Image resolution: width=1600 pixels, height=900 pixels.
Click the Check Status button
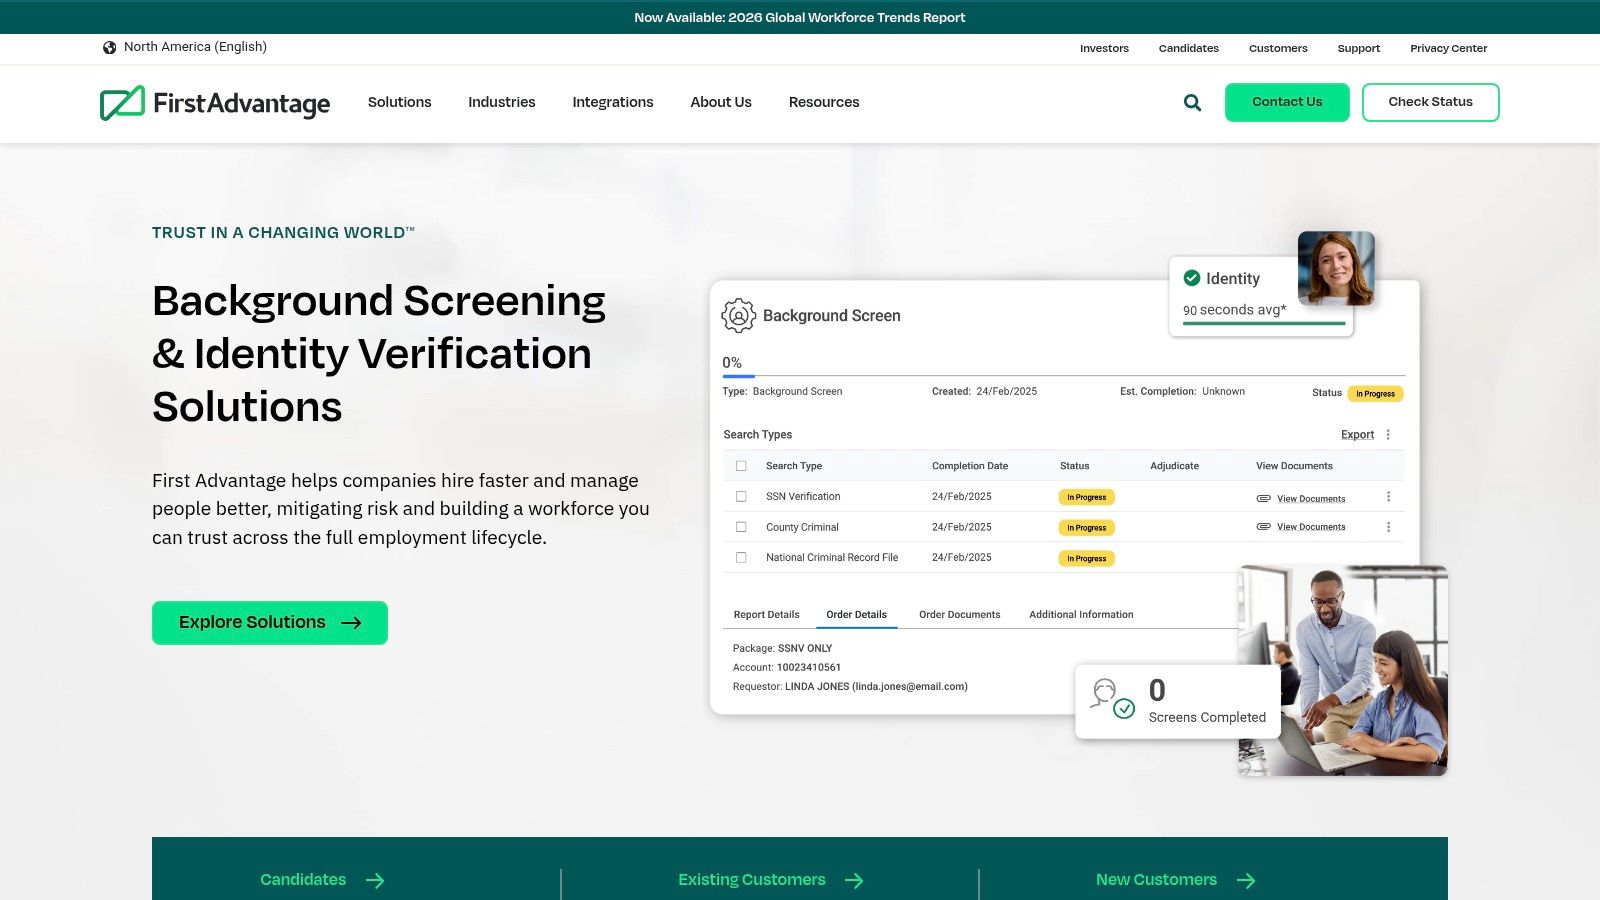pyautogui.click(x=1431, y=102)
